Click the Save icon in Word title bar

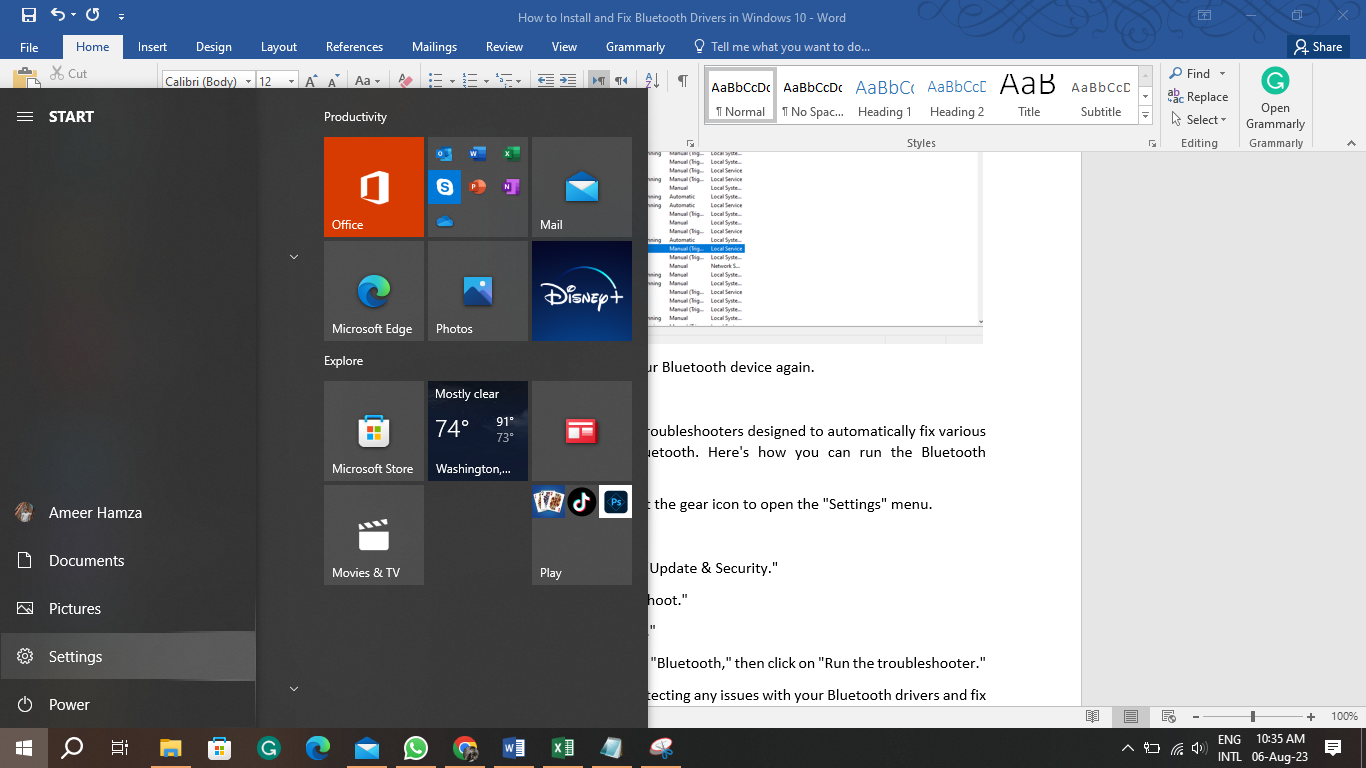pyautogui.click(x=28, y=15)
